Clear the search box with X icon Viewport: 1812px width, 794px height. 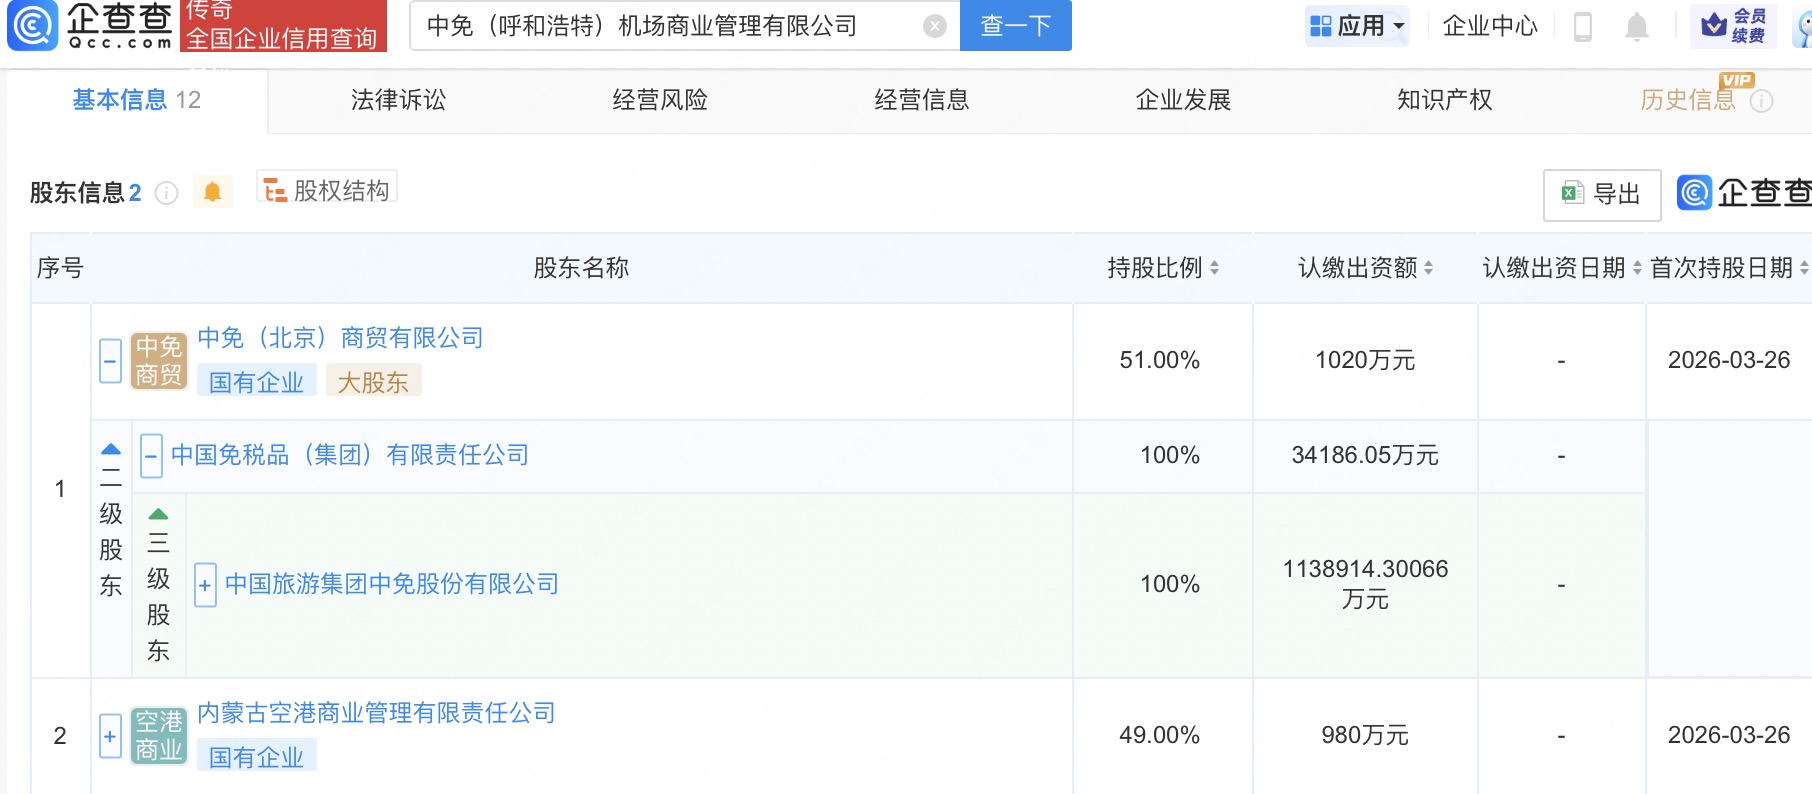(934, 26)
